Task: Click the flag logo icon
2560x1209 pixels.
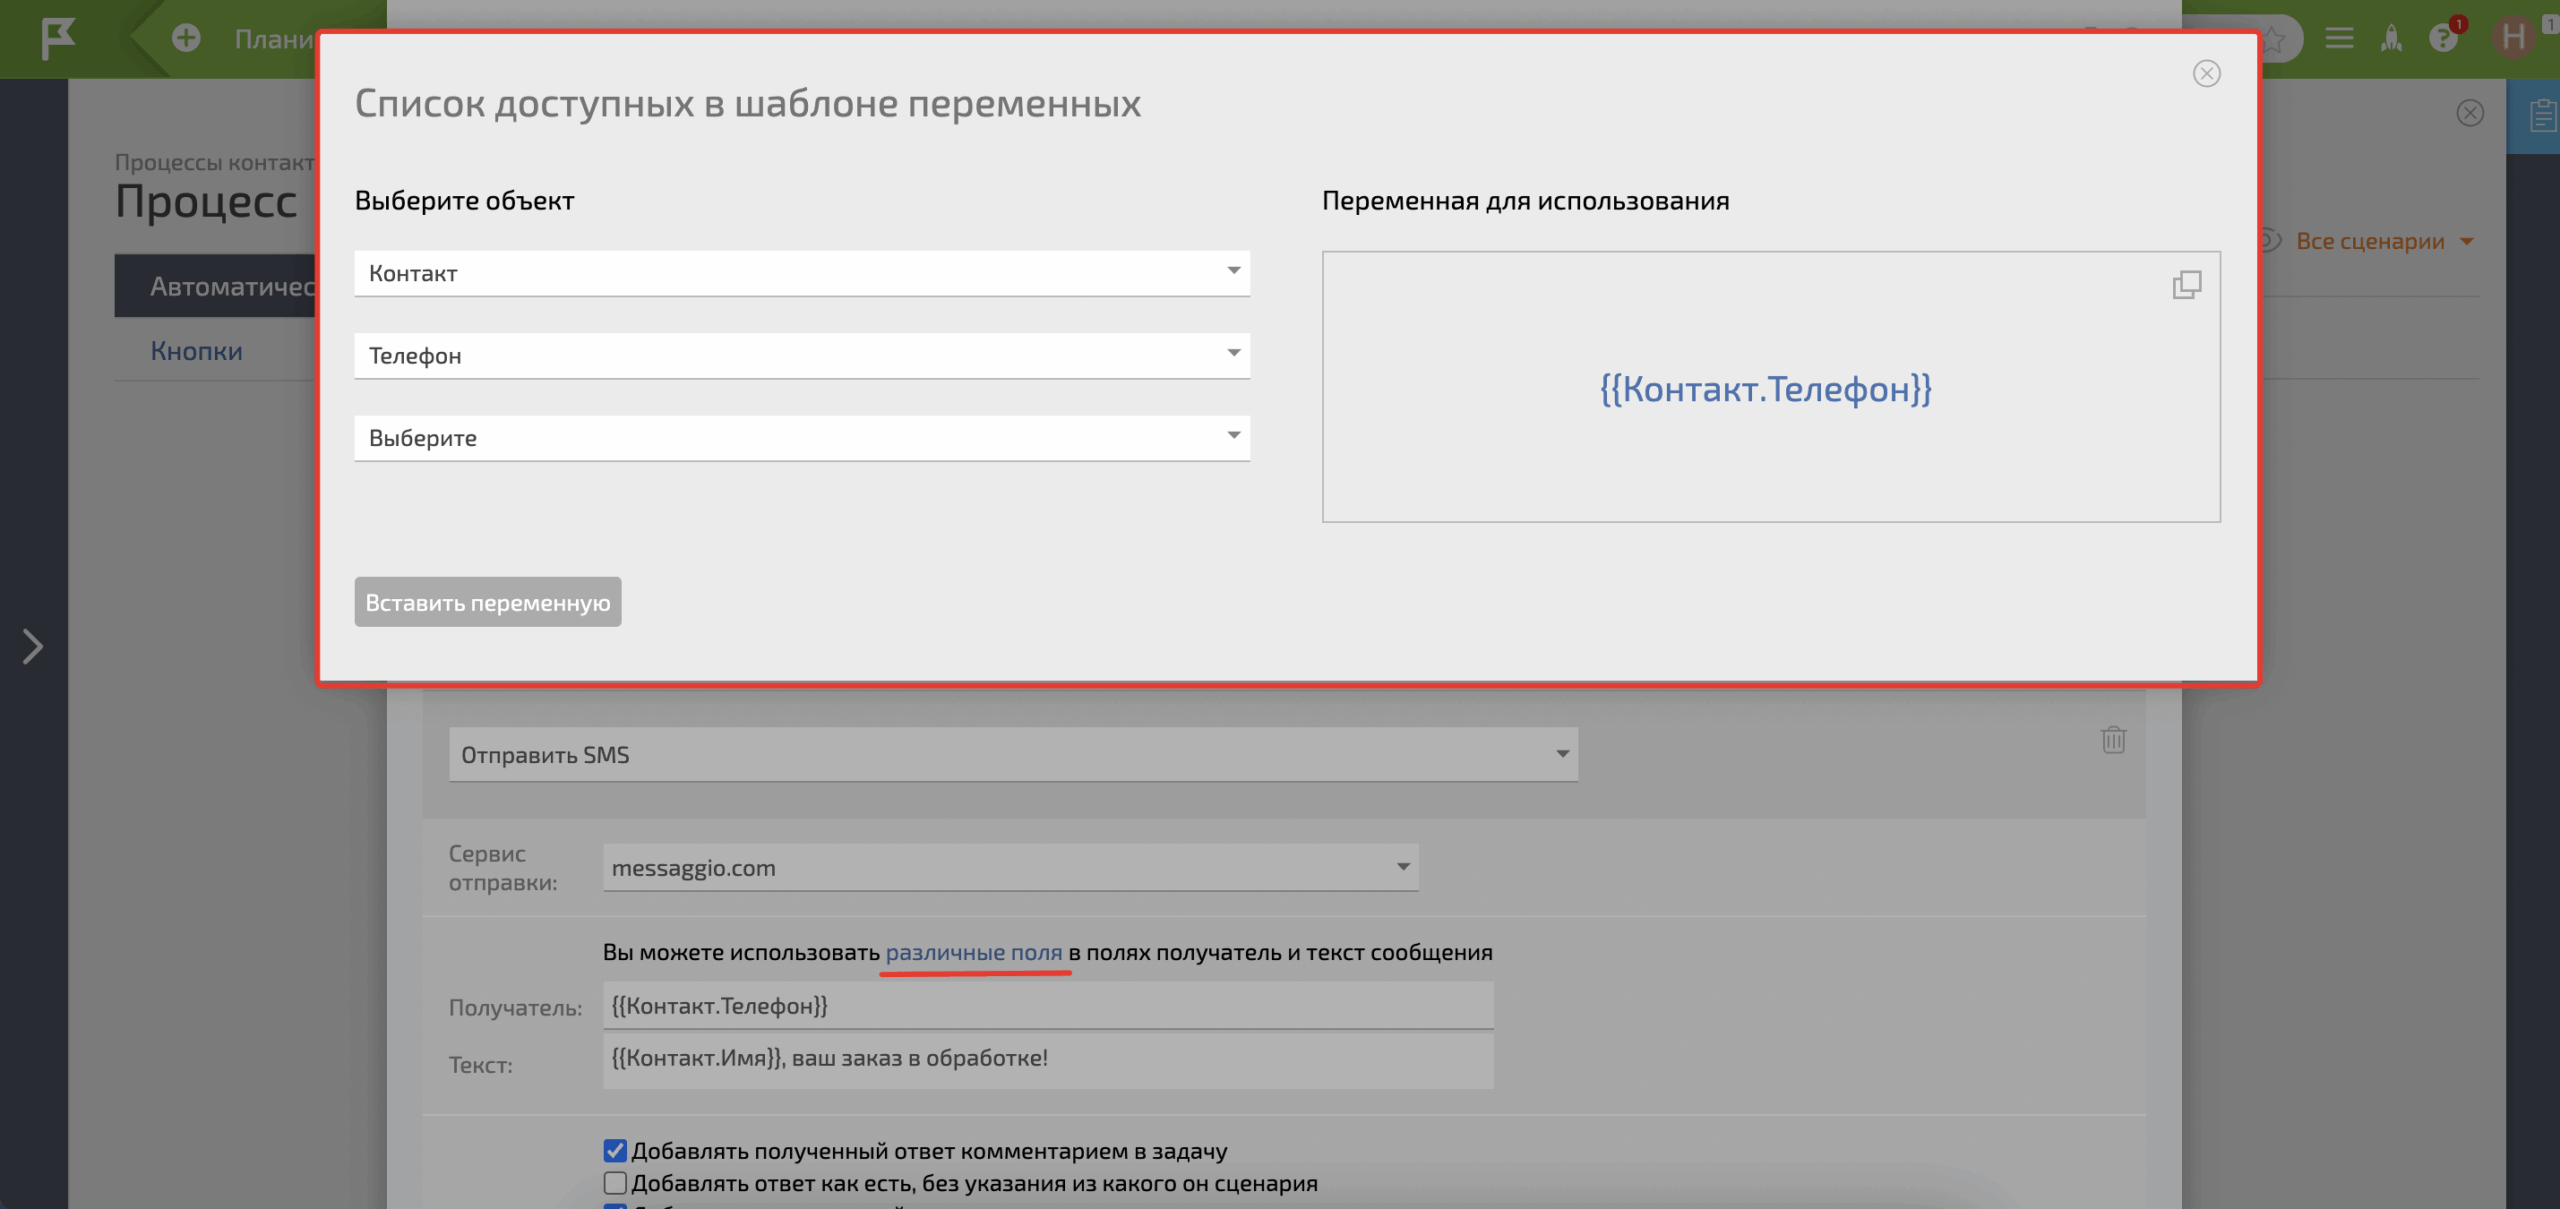Action: click(58, 39)
